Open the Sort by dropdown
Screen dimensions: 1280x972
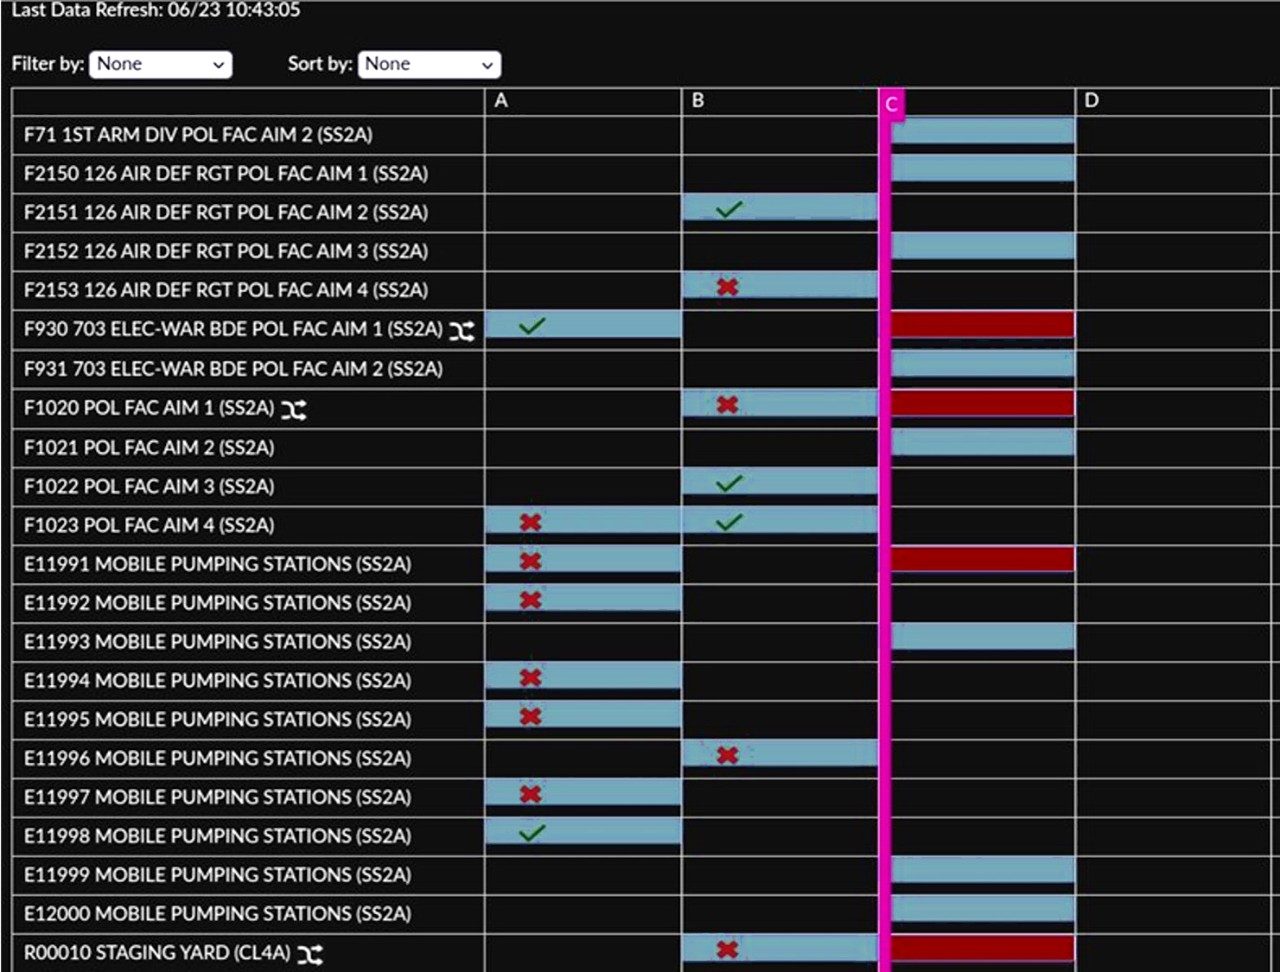429,64
